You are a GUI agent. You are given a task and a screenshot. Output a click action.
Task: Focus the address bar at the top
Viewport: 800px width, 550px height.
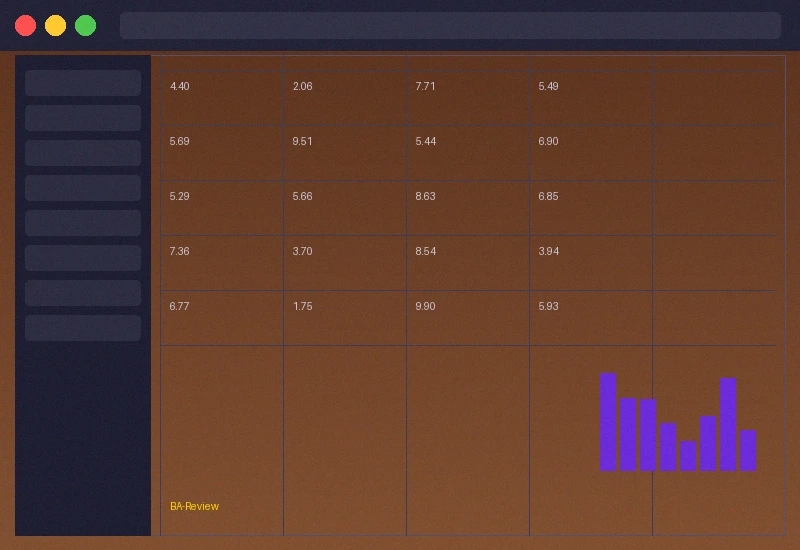pyautogui.click(x=450, y=26)
